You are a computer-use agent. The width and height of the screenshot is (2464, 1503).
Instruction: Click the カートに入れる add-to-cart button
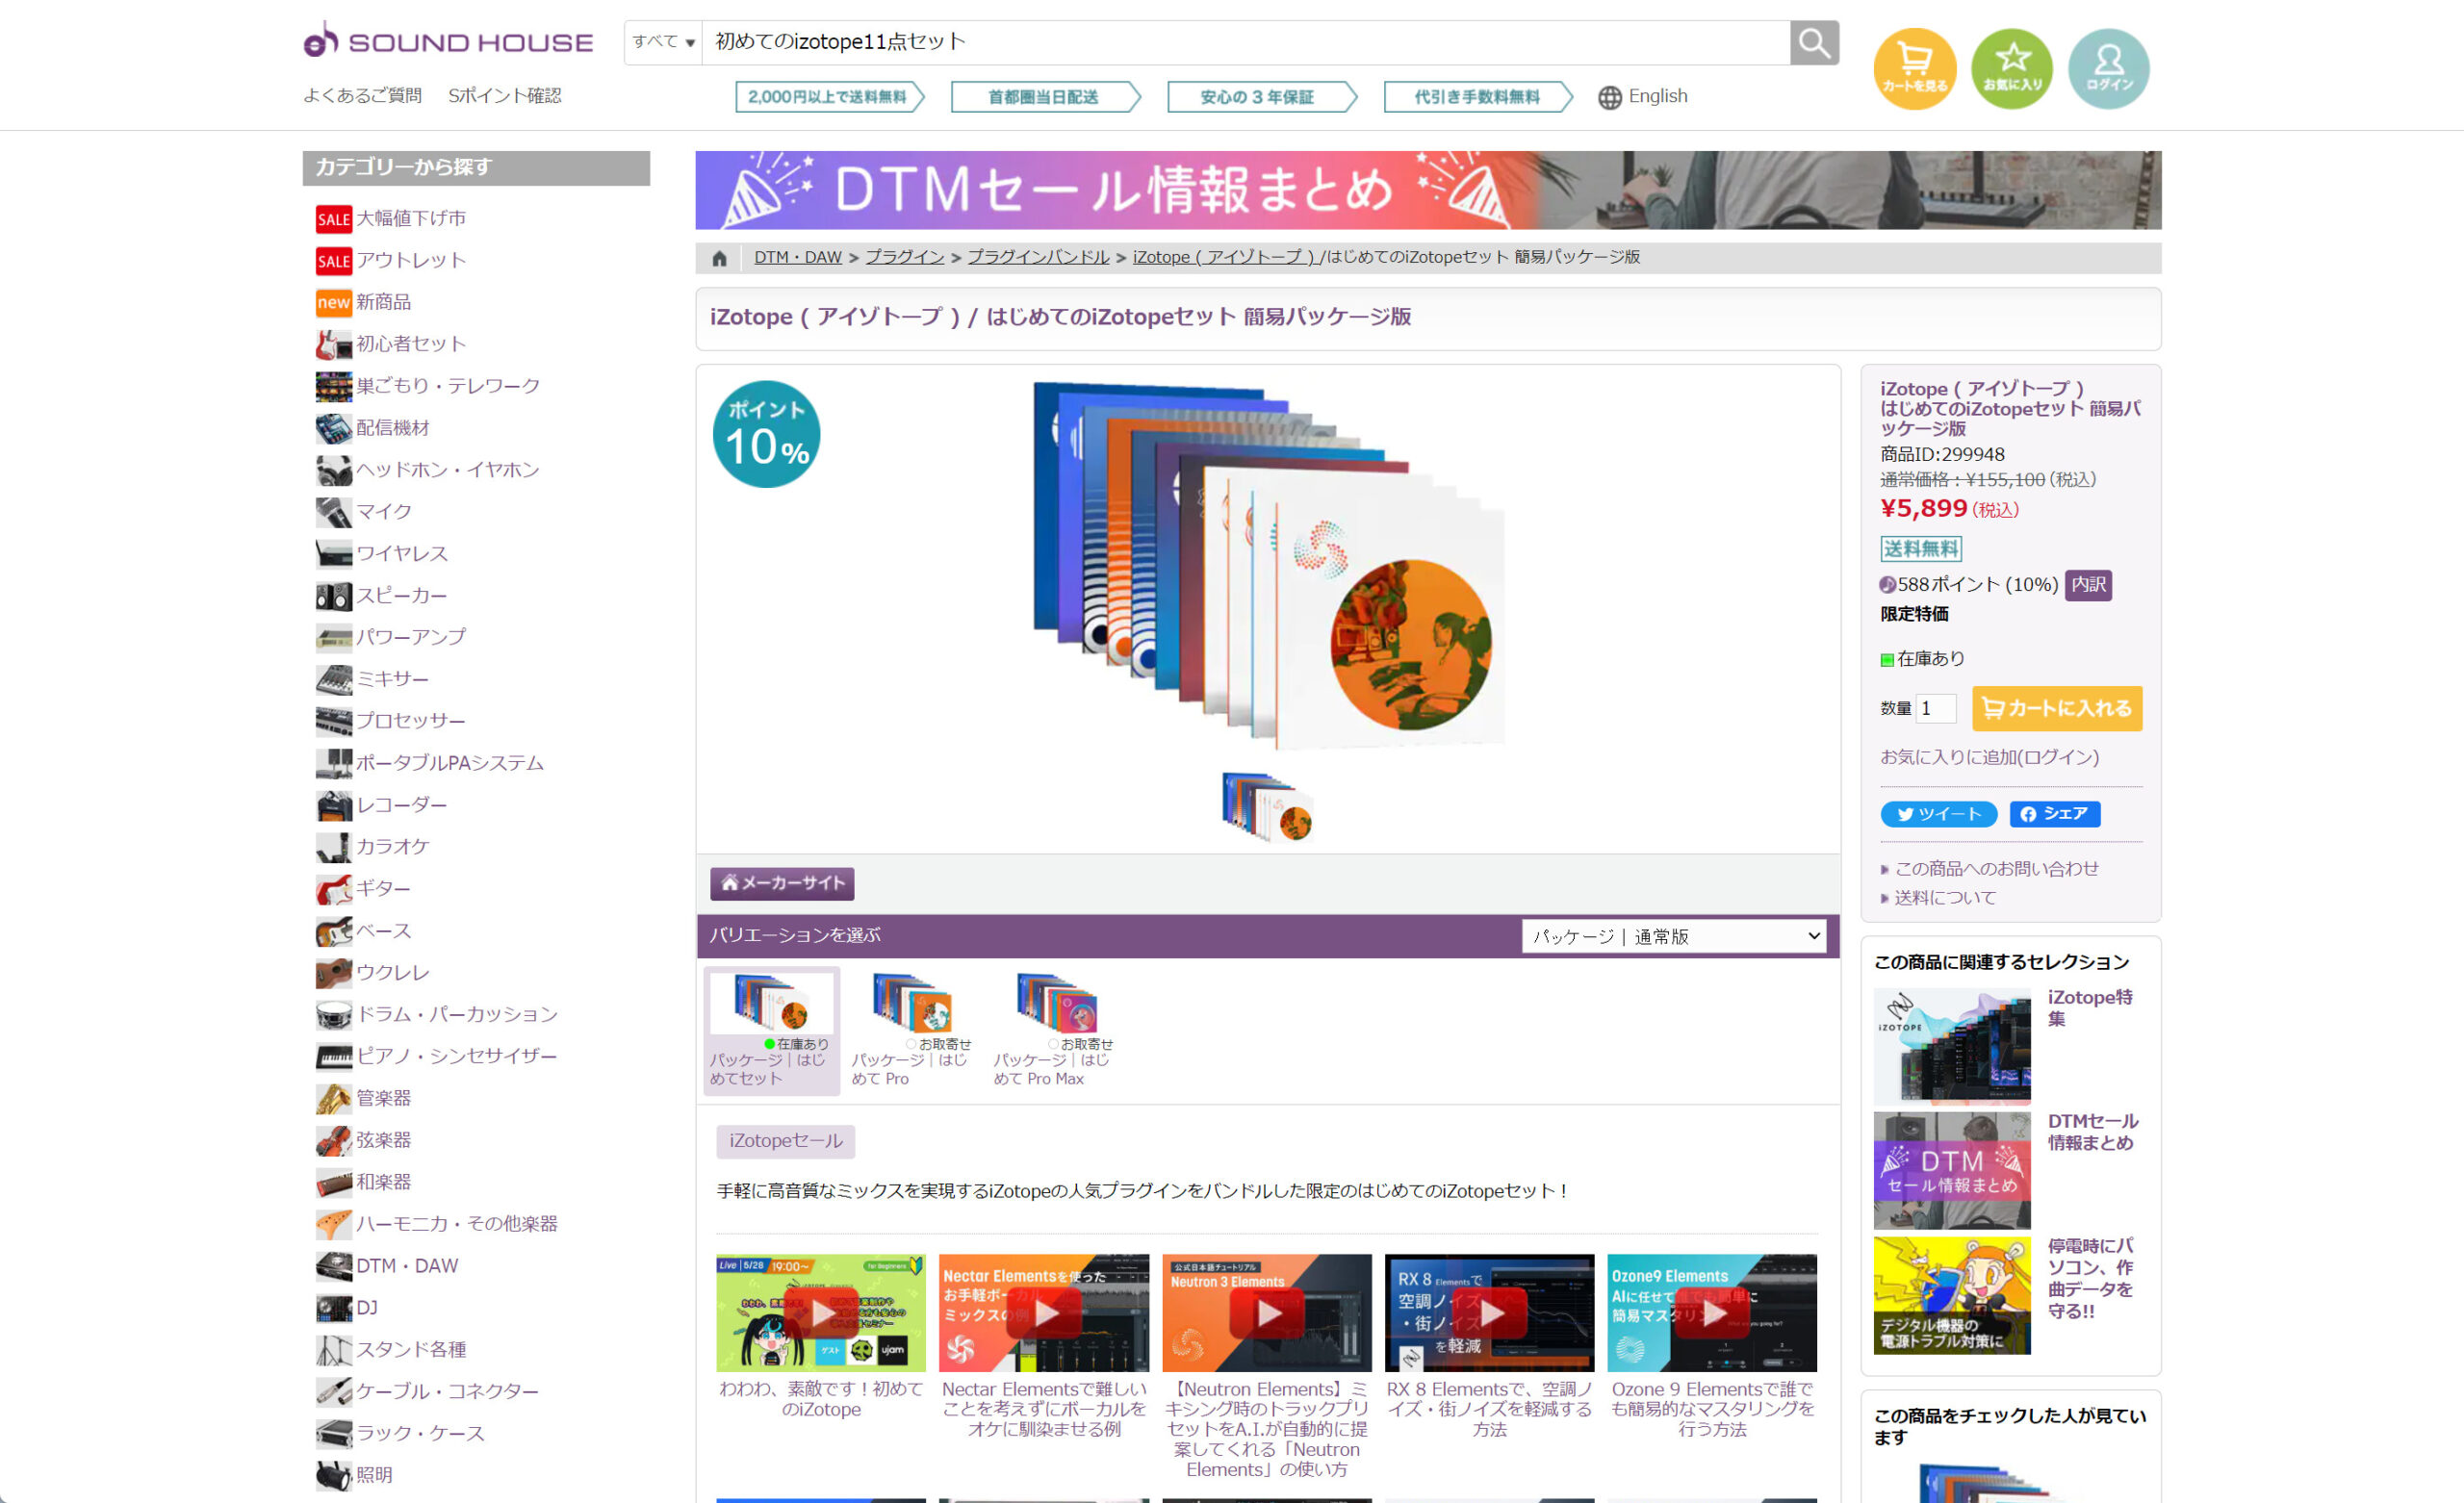click(x=2057, y=708)
